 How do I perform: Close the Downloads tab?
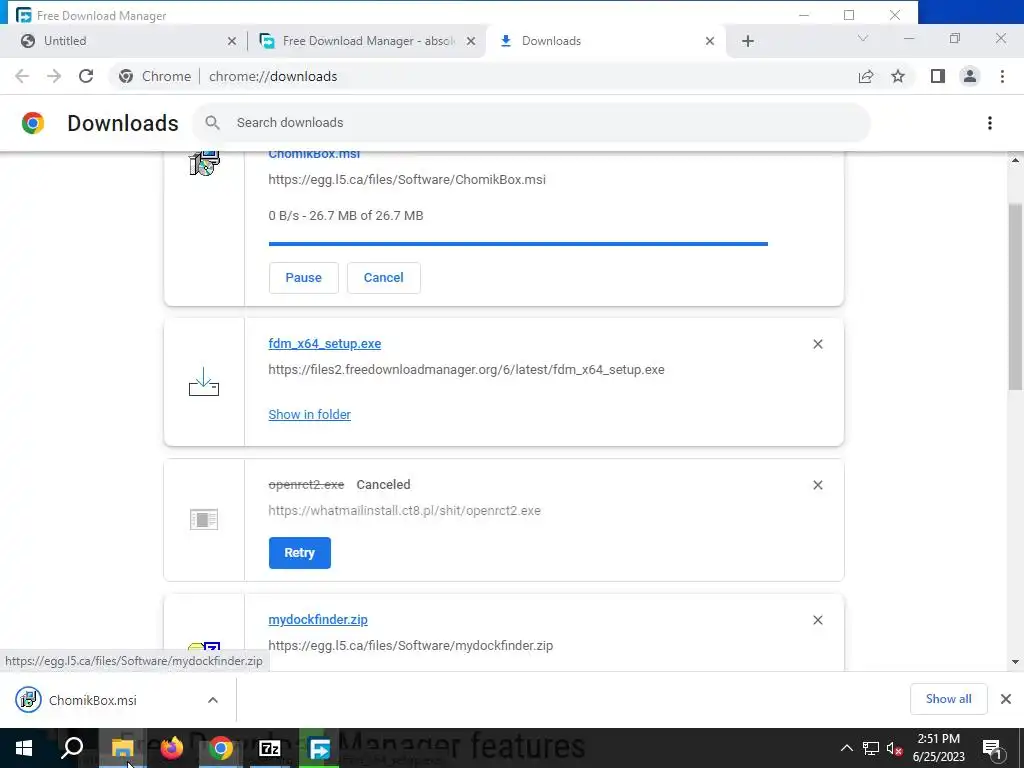[x=710, y=41]
